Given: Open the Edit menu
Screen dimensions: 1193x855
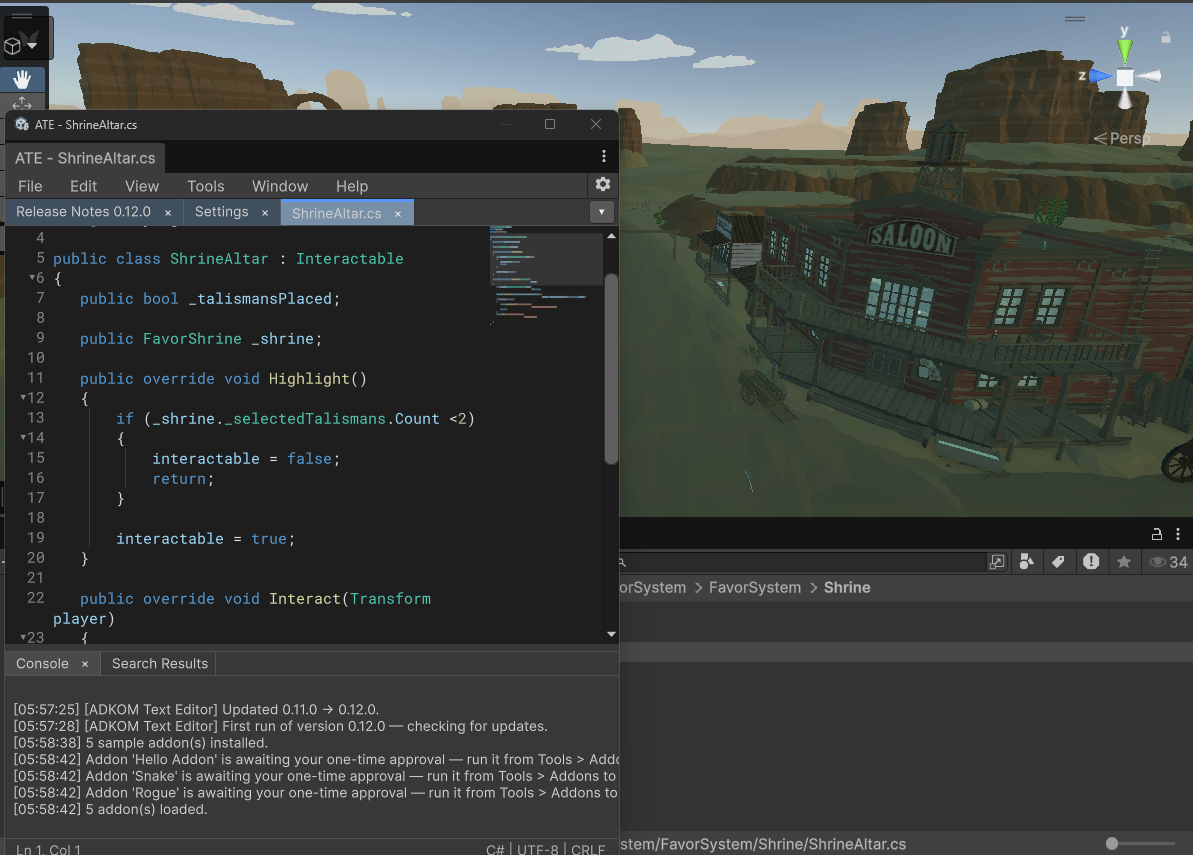Looking at the screenshot, I should (84, 186).
